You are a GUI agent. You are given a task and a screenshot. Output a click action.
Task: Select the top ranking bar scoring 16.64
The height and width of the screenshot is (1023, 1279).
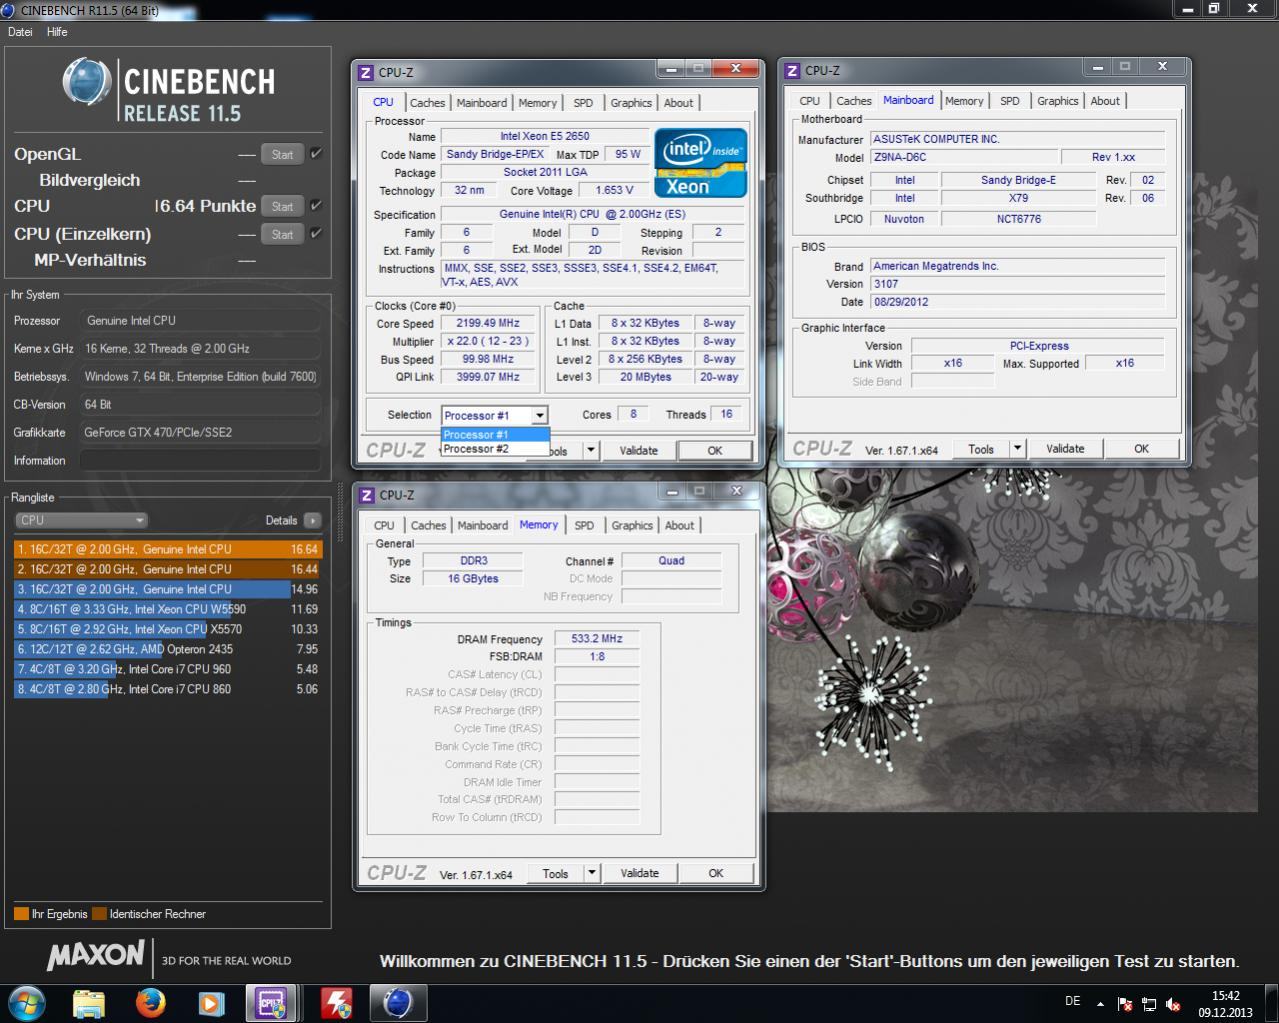(x=167, y=549)
